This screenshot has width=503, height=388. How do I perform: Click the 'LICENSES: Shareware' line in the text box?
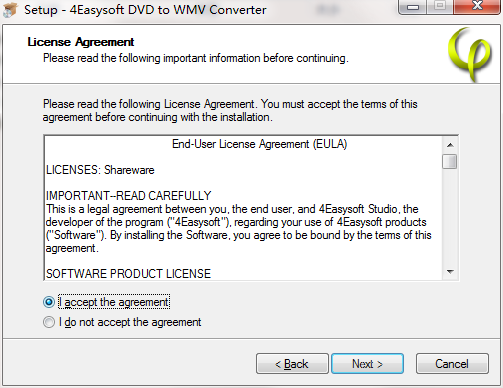click(100, 170)
